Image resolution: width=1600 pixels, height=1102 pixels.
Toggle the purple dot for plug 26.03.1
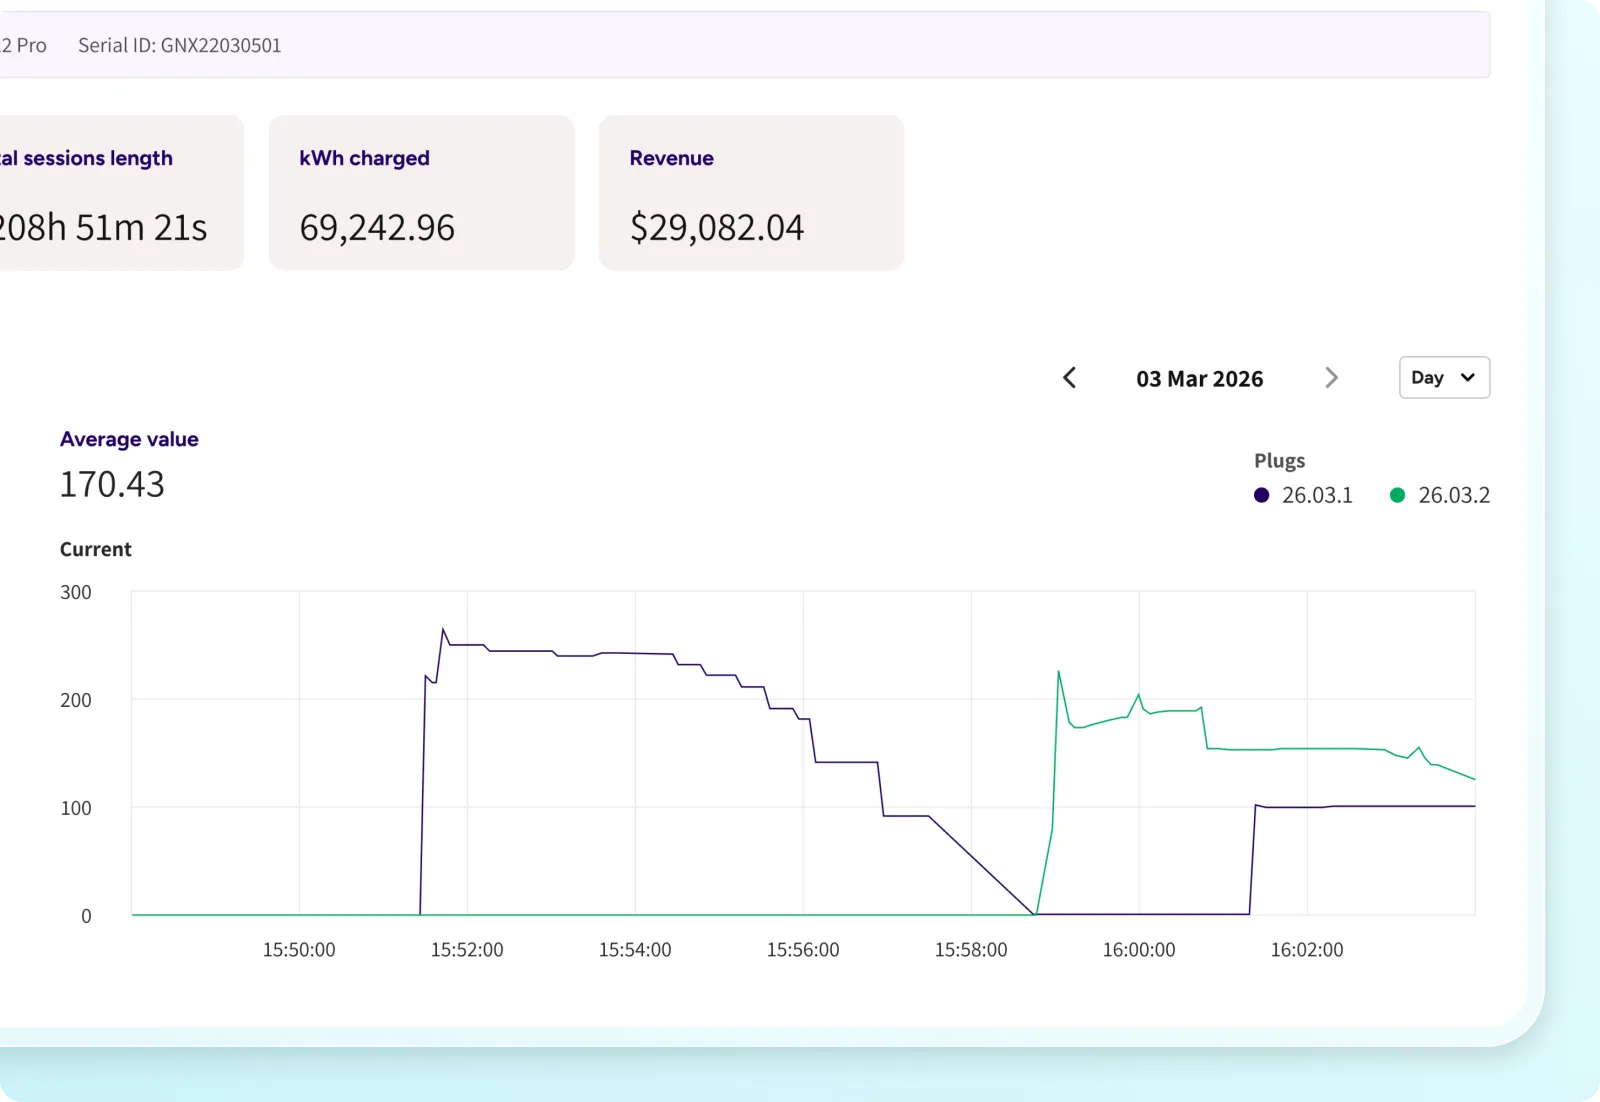(1261, 495)
